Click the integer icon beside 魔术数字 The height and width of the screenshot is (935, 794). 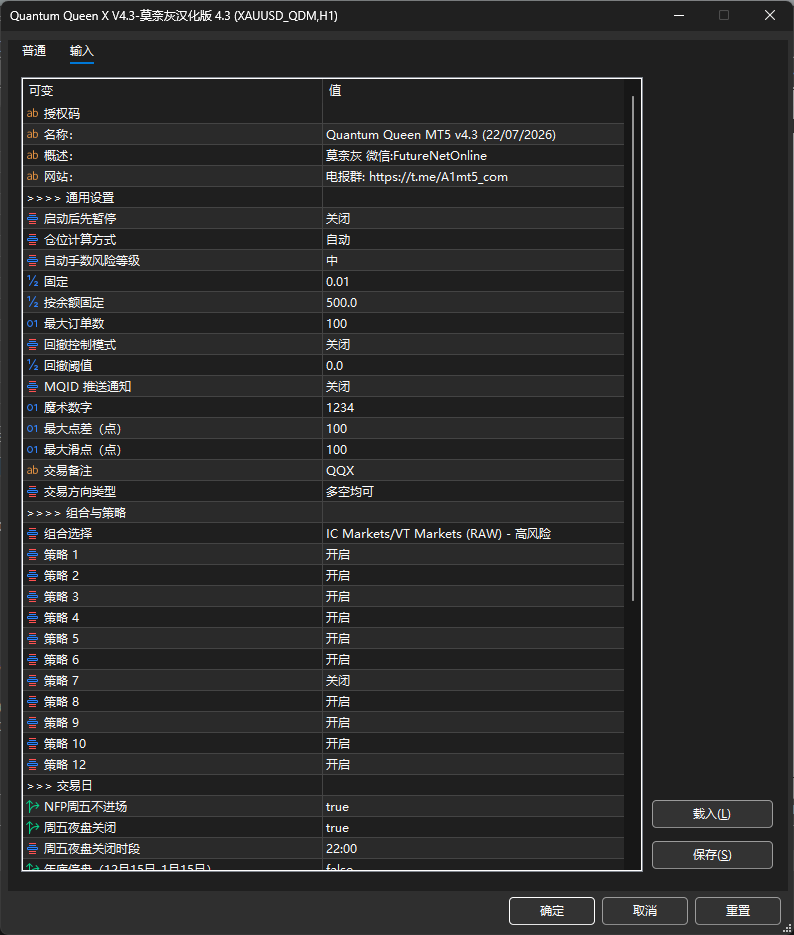pos(33,408)
